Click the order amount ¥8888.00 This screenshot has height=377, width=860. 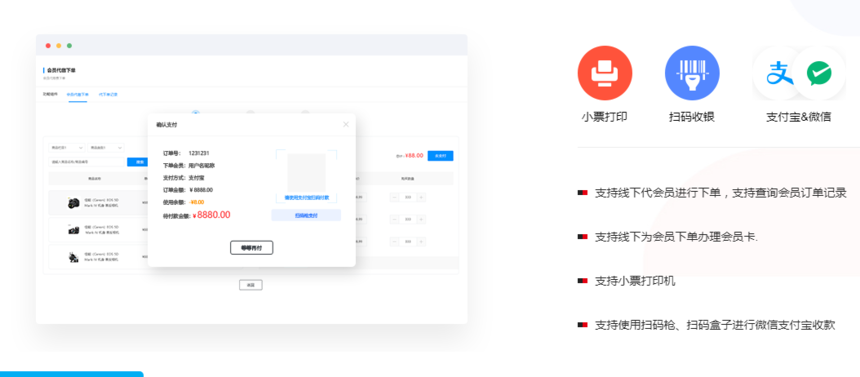201,190
